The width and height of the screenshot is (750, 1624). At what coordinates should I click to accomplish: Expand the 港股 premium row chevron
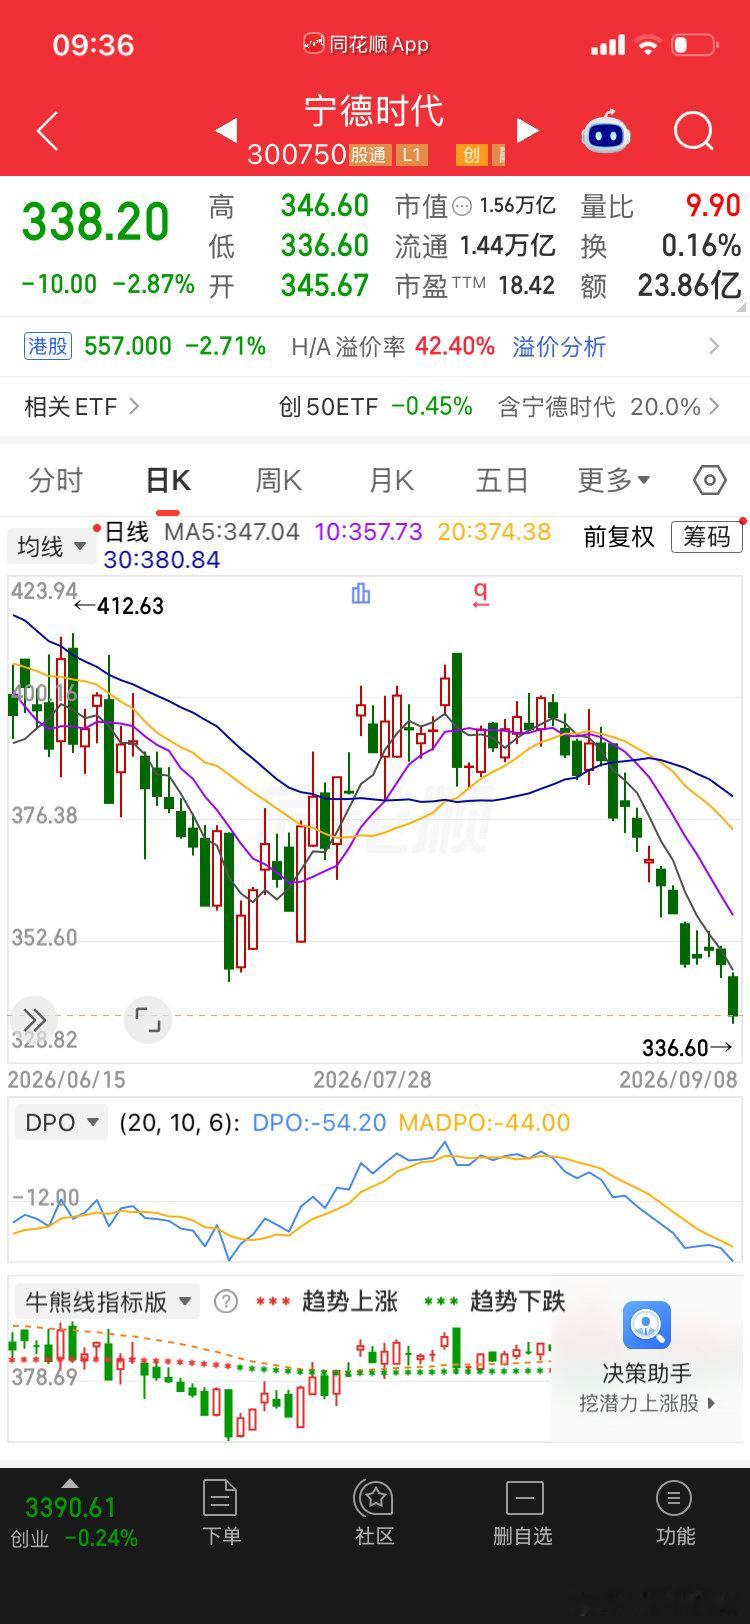[x=714, y=346]
